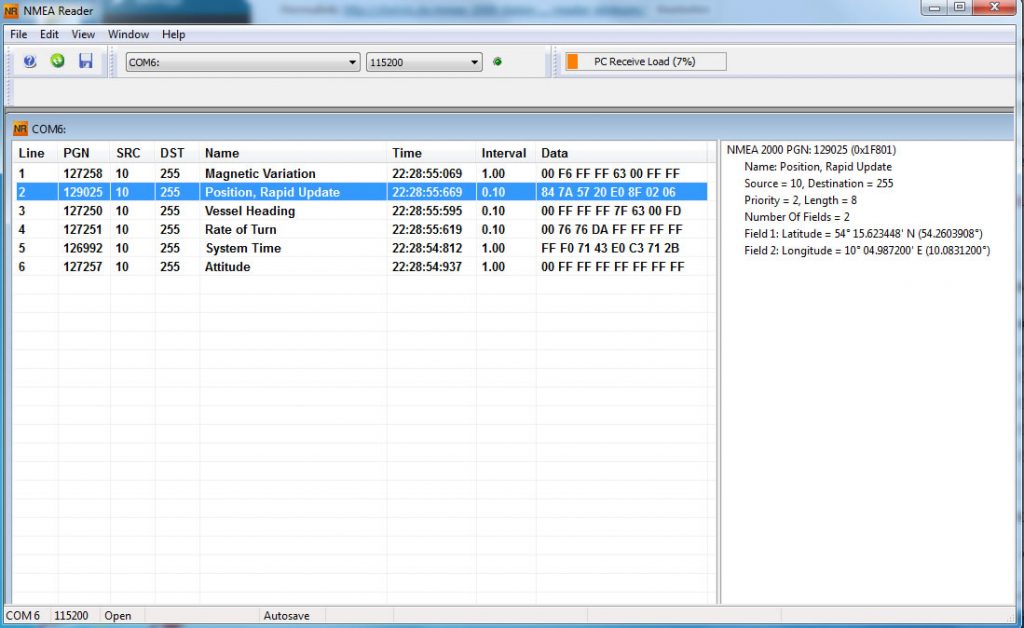1024x628 pixels.
Task: Sort by the Name column header
Action: click(x=293, y=153)
